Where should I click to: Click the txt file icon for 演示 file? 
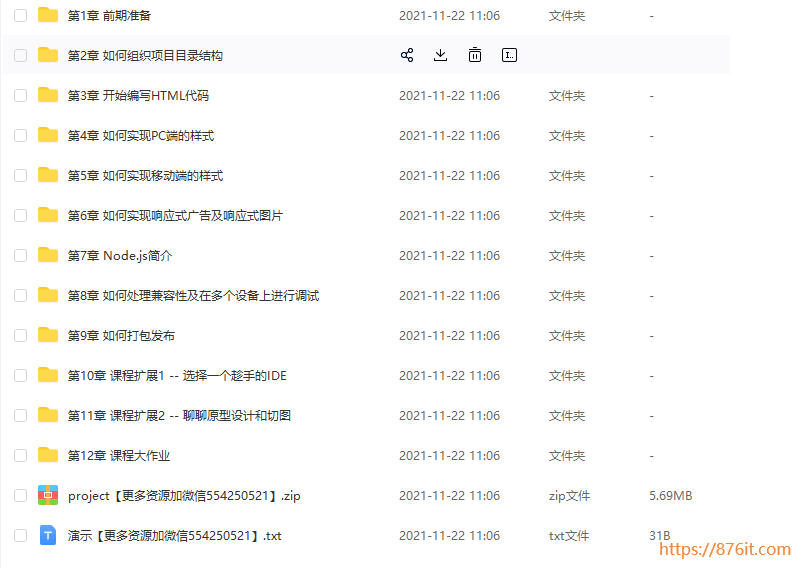coord(48,536)
